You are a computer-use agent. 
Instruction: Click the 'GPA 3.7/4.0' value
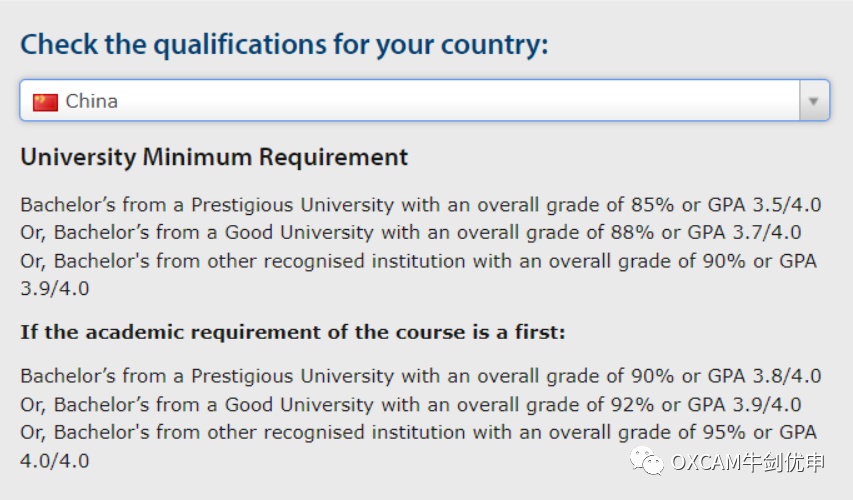(744, 233)
